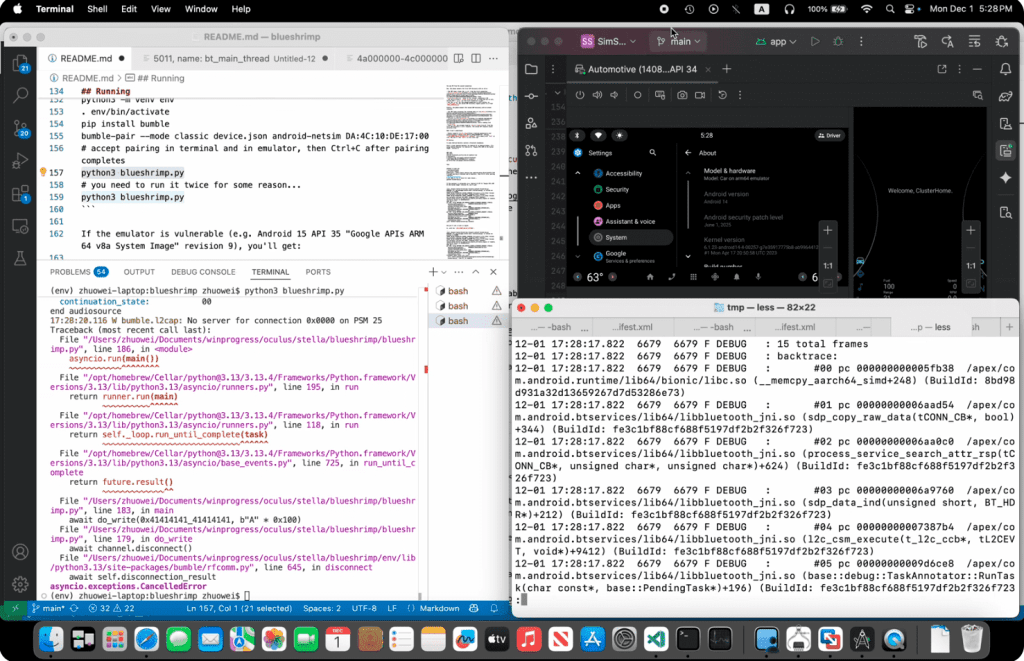The height and width of the screenshot is (661, 1024).
Task: Open the Search view in VS Code
Action: (21, 95)
